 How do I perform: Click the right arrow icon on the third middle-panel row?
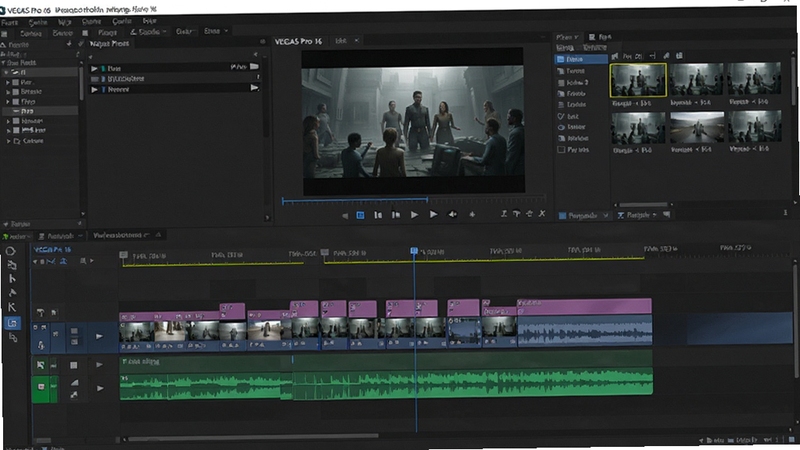[x=254, y=88]
